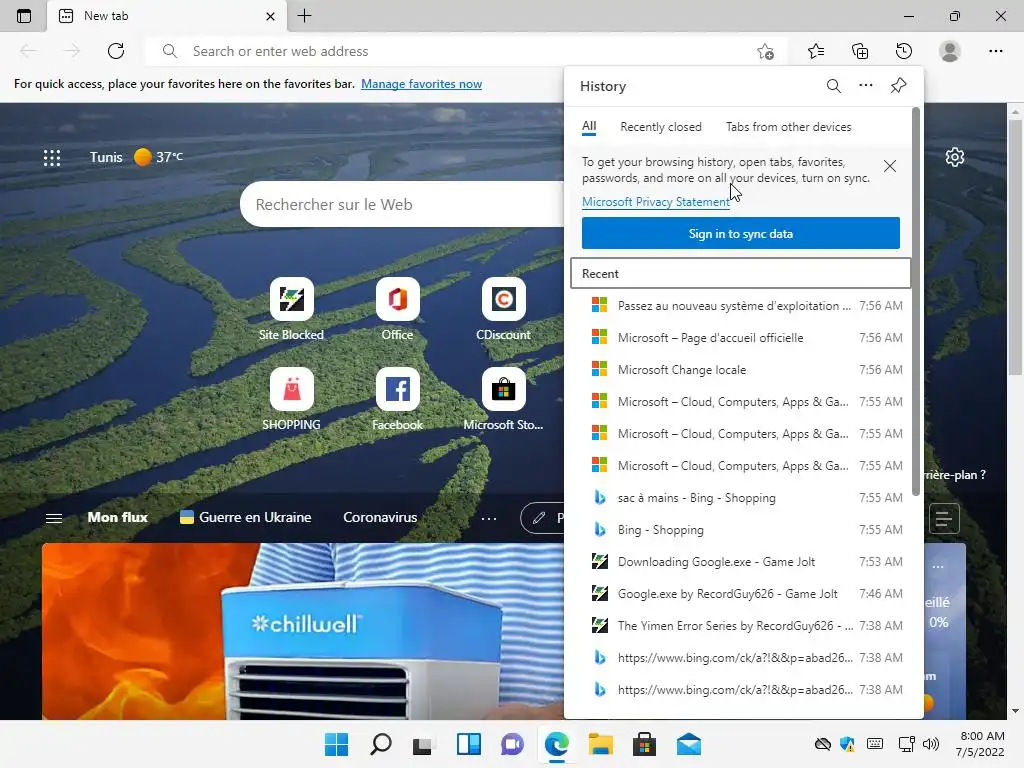Open The Yimen Error Series entry

point(741,626)
